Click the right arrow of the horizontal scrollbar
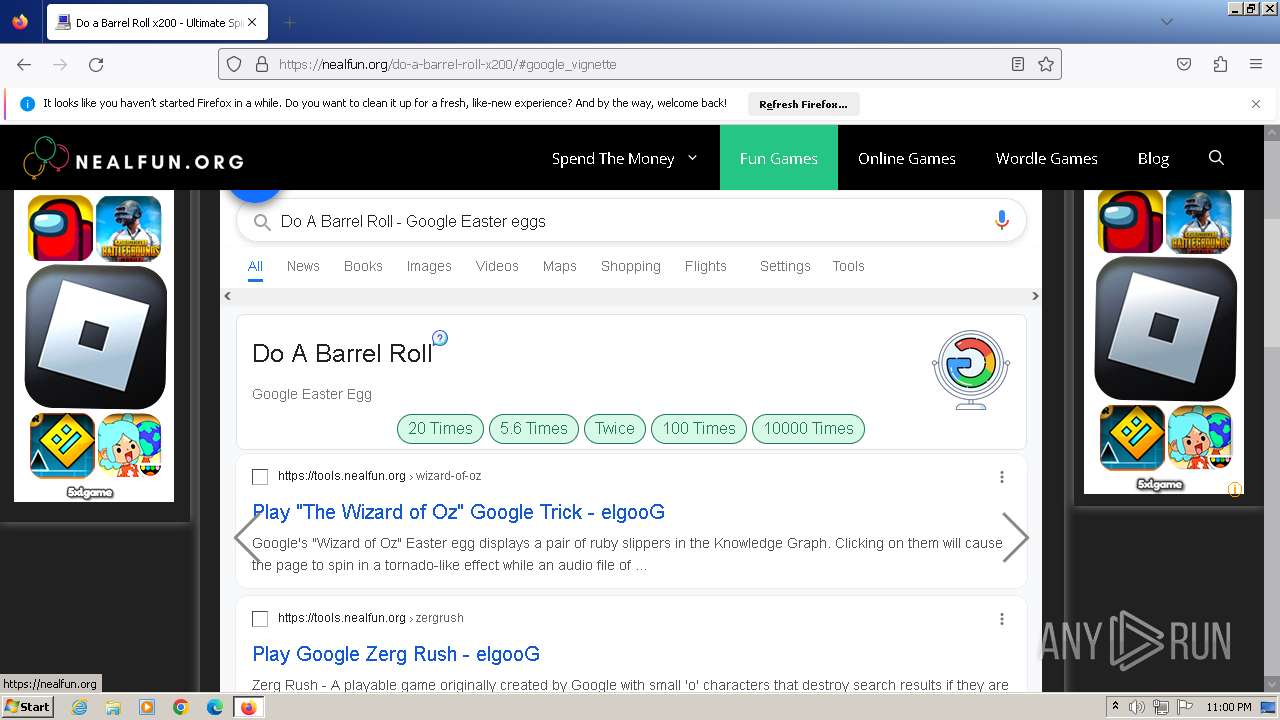 pos(1035,296)
